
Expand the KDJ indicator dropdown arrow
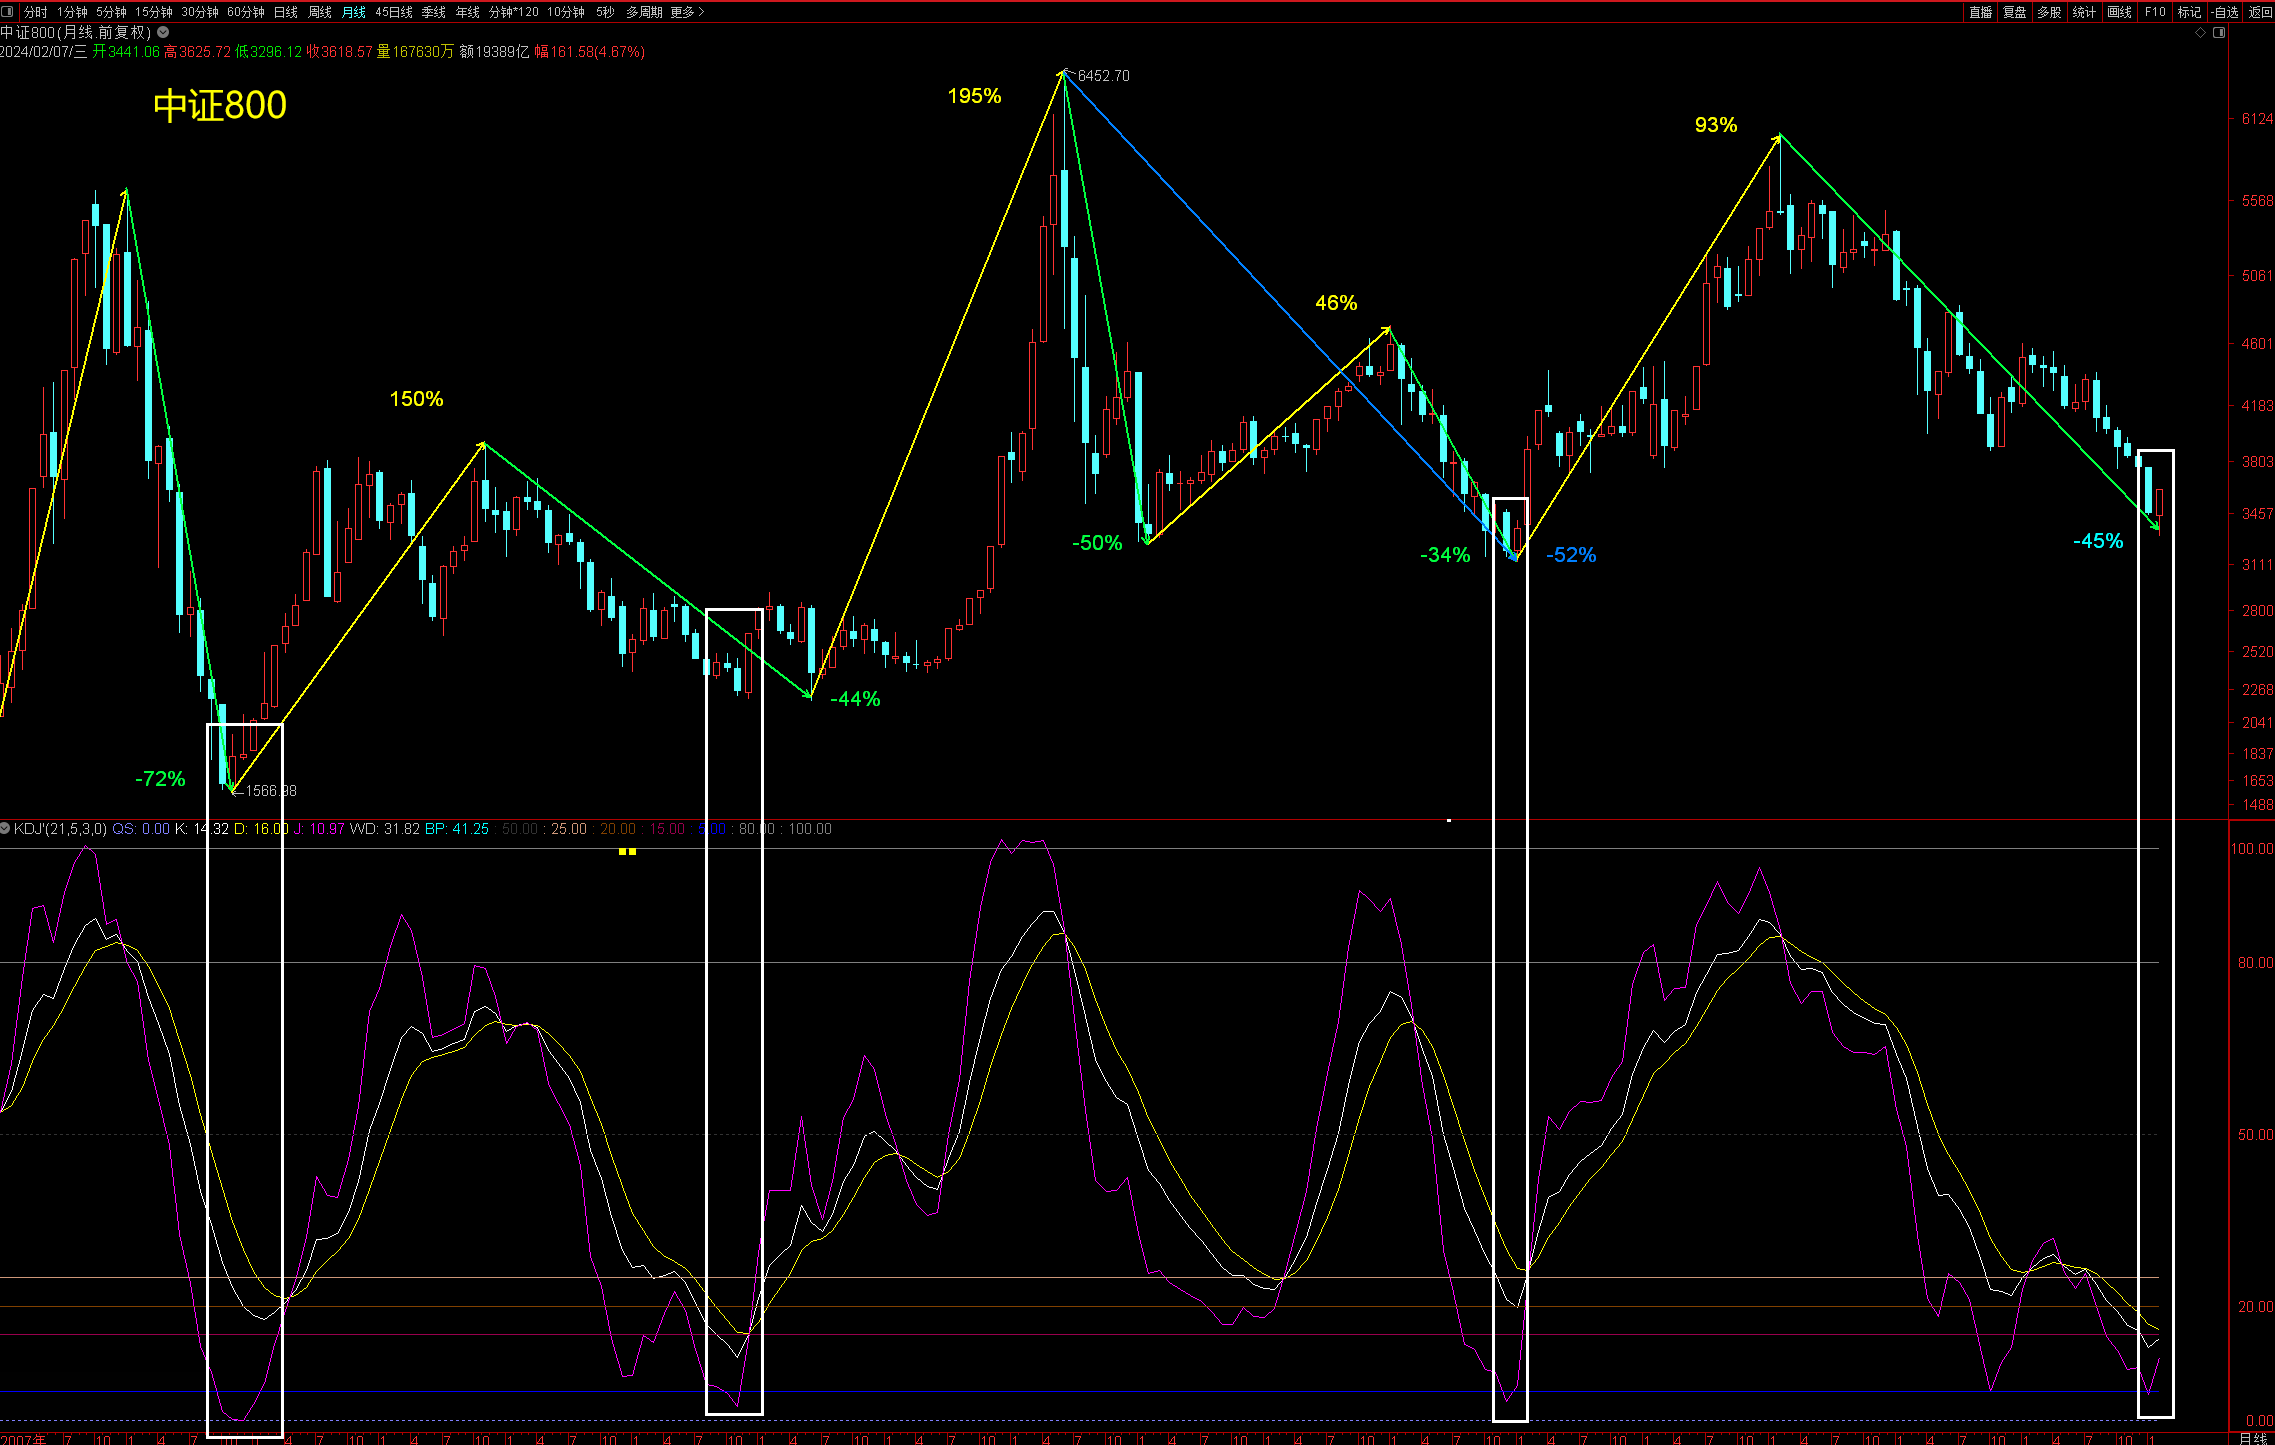[5, 828]
